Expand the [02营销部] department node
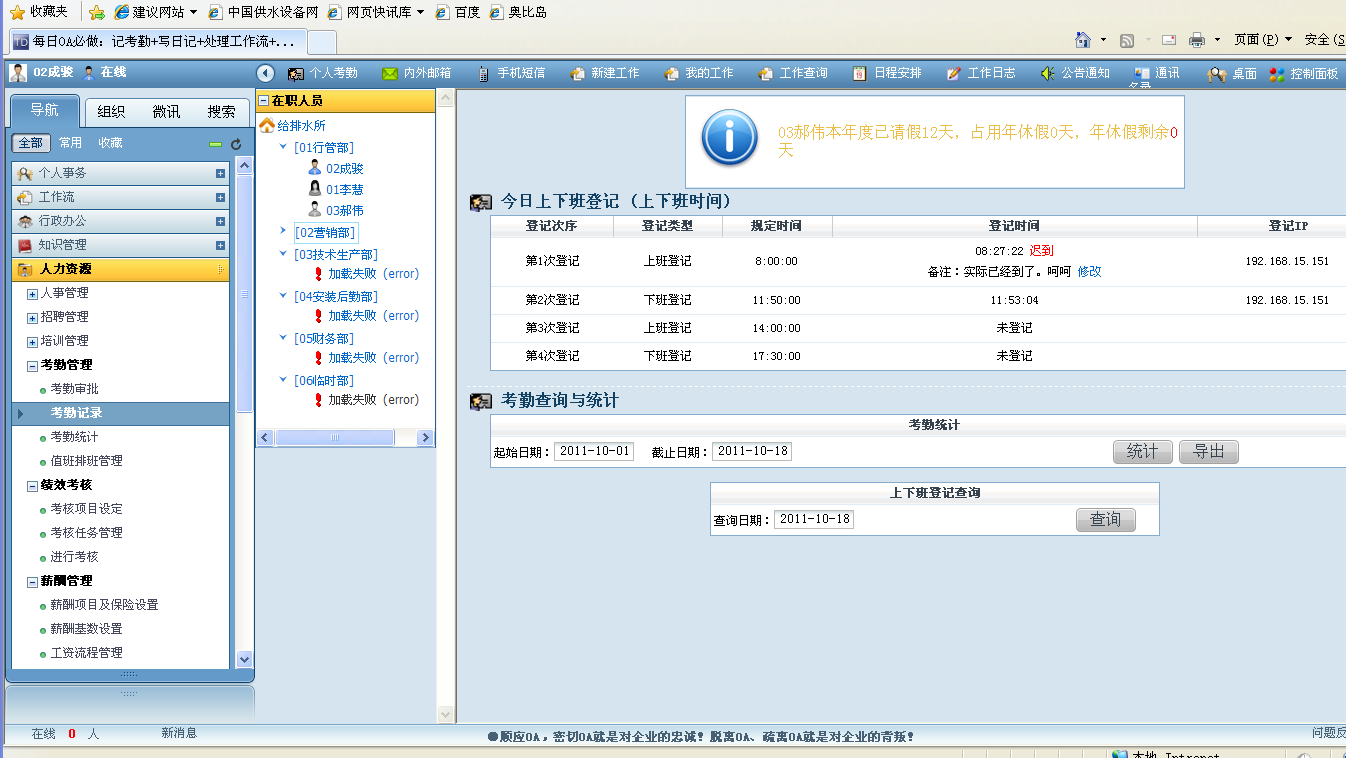1346x758 pixels. coord(283,231)
